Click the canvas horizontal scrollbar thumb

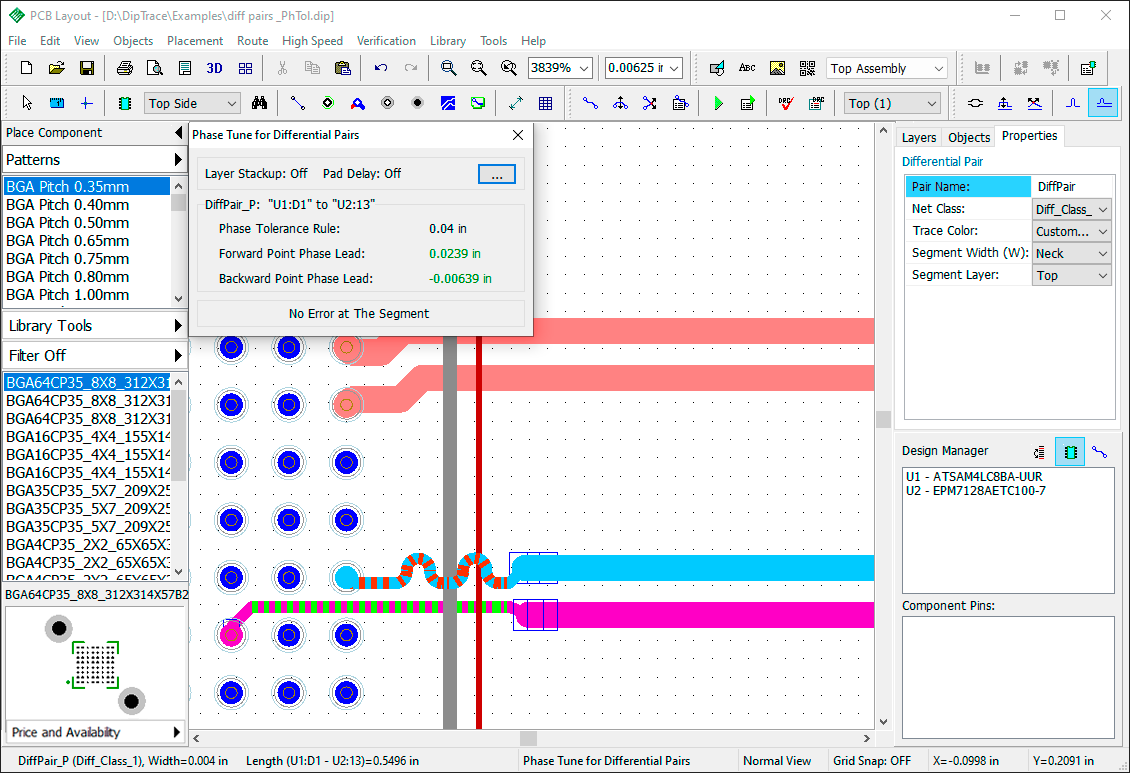[x=528, y=738]
